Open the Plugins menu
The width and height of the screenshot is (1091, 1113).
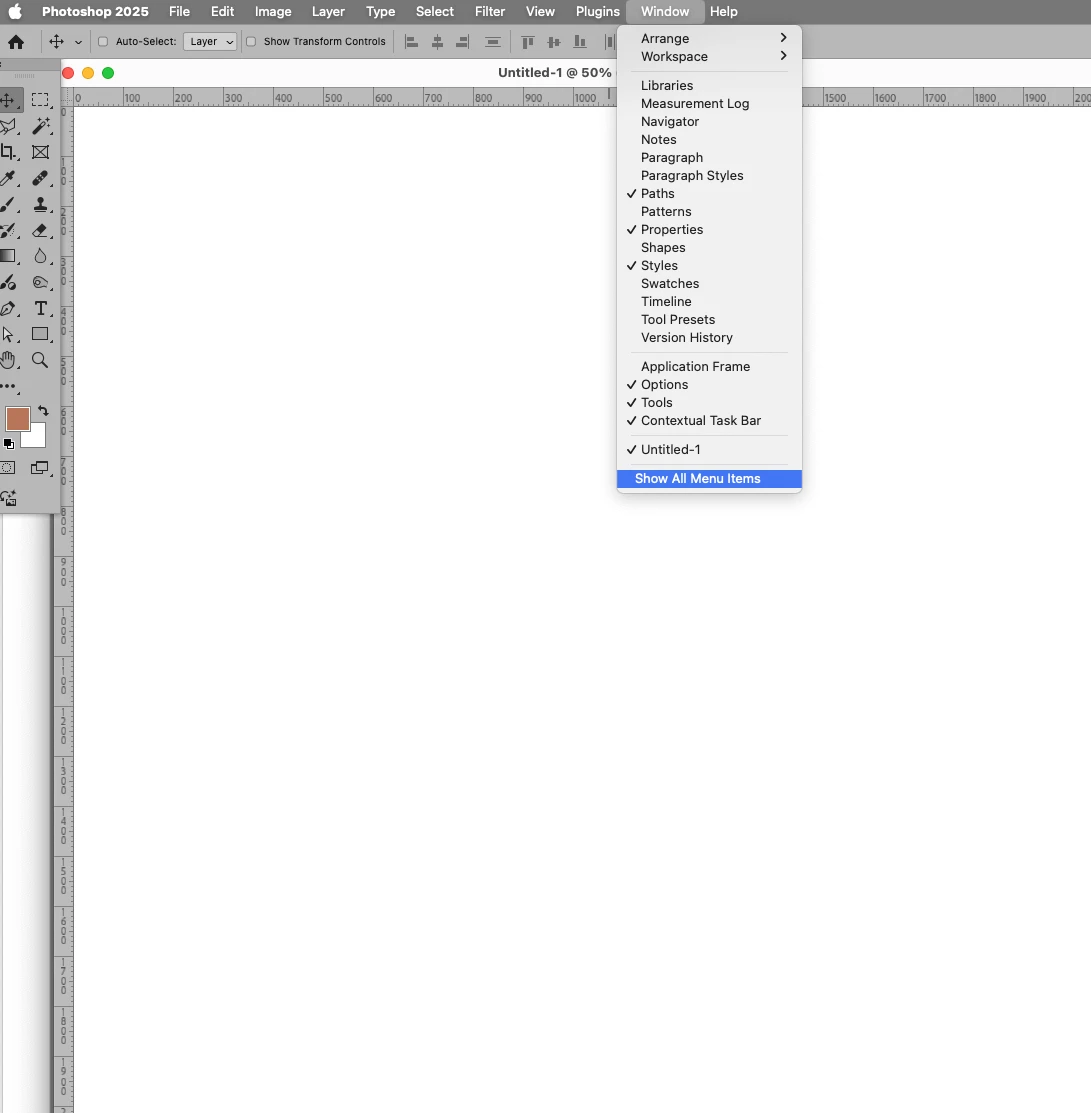coord(598,11)
